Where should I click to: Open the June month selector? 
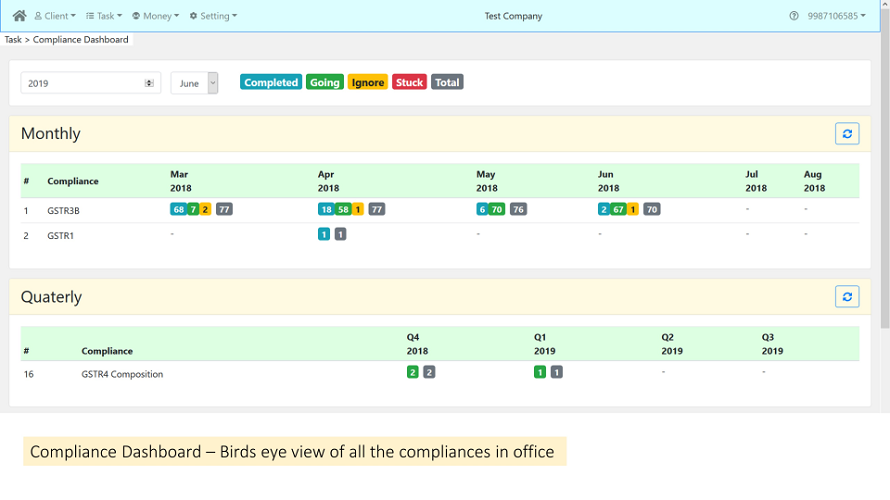[194, 83]
